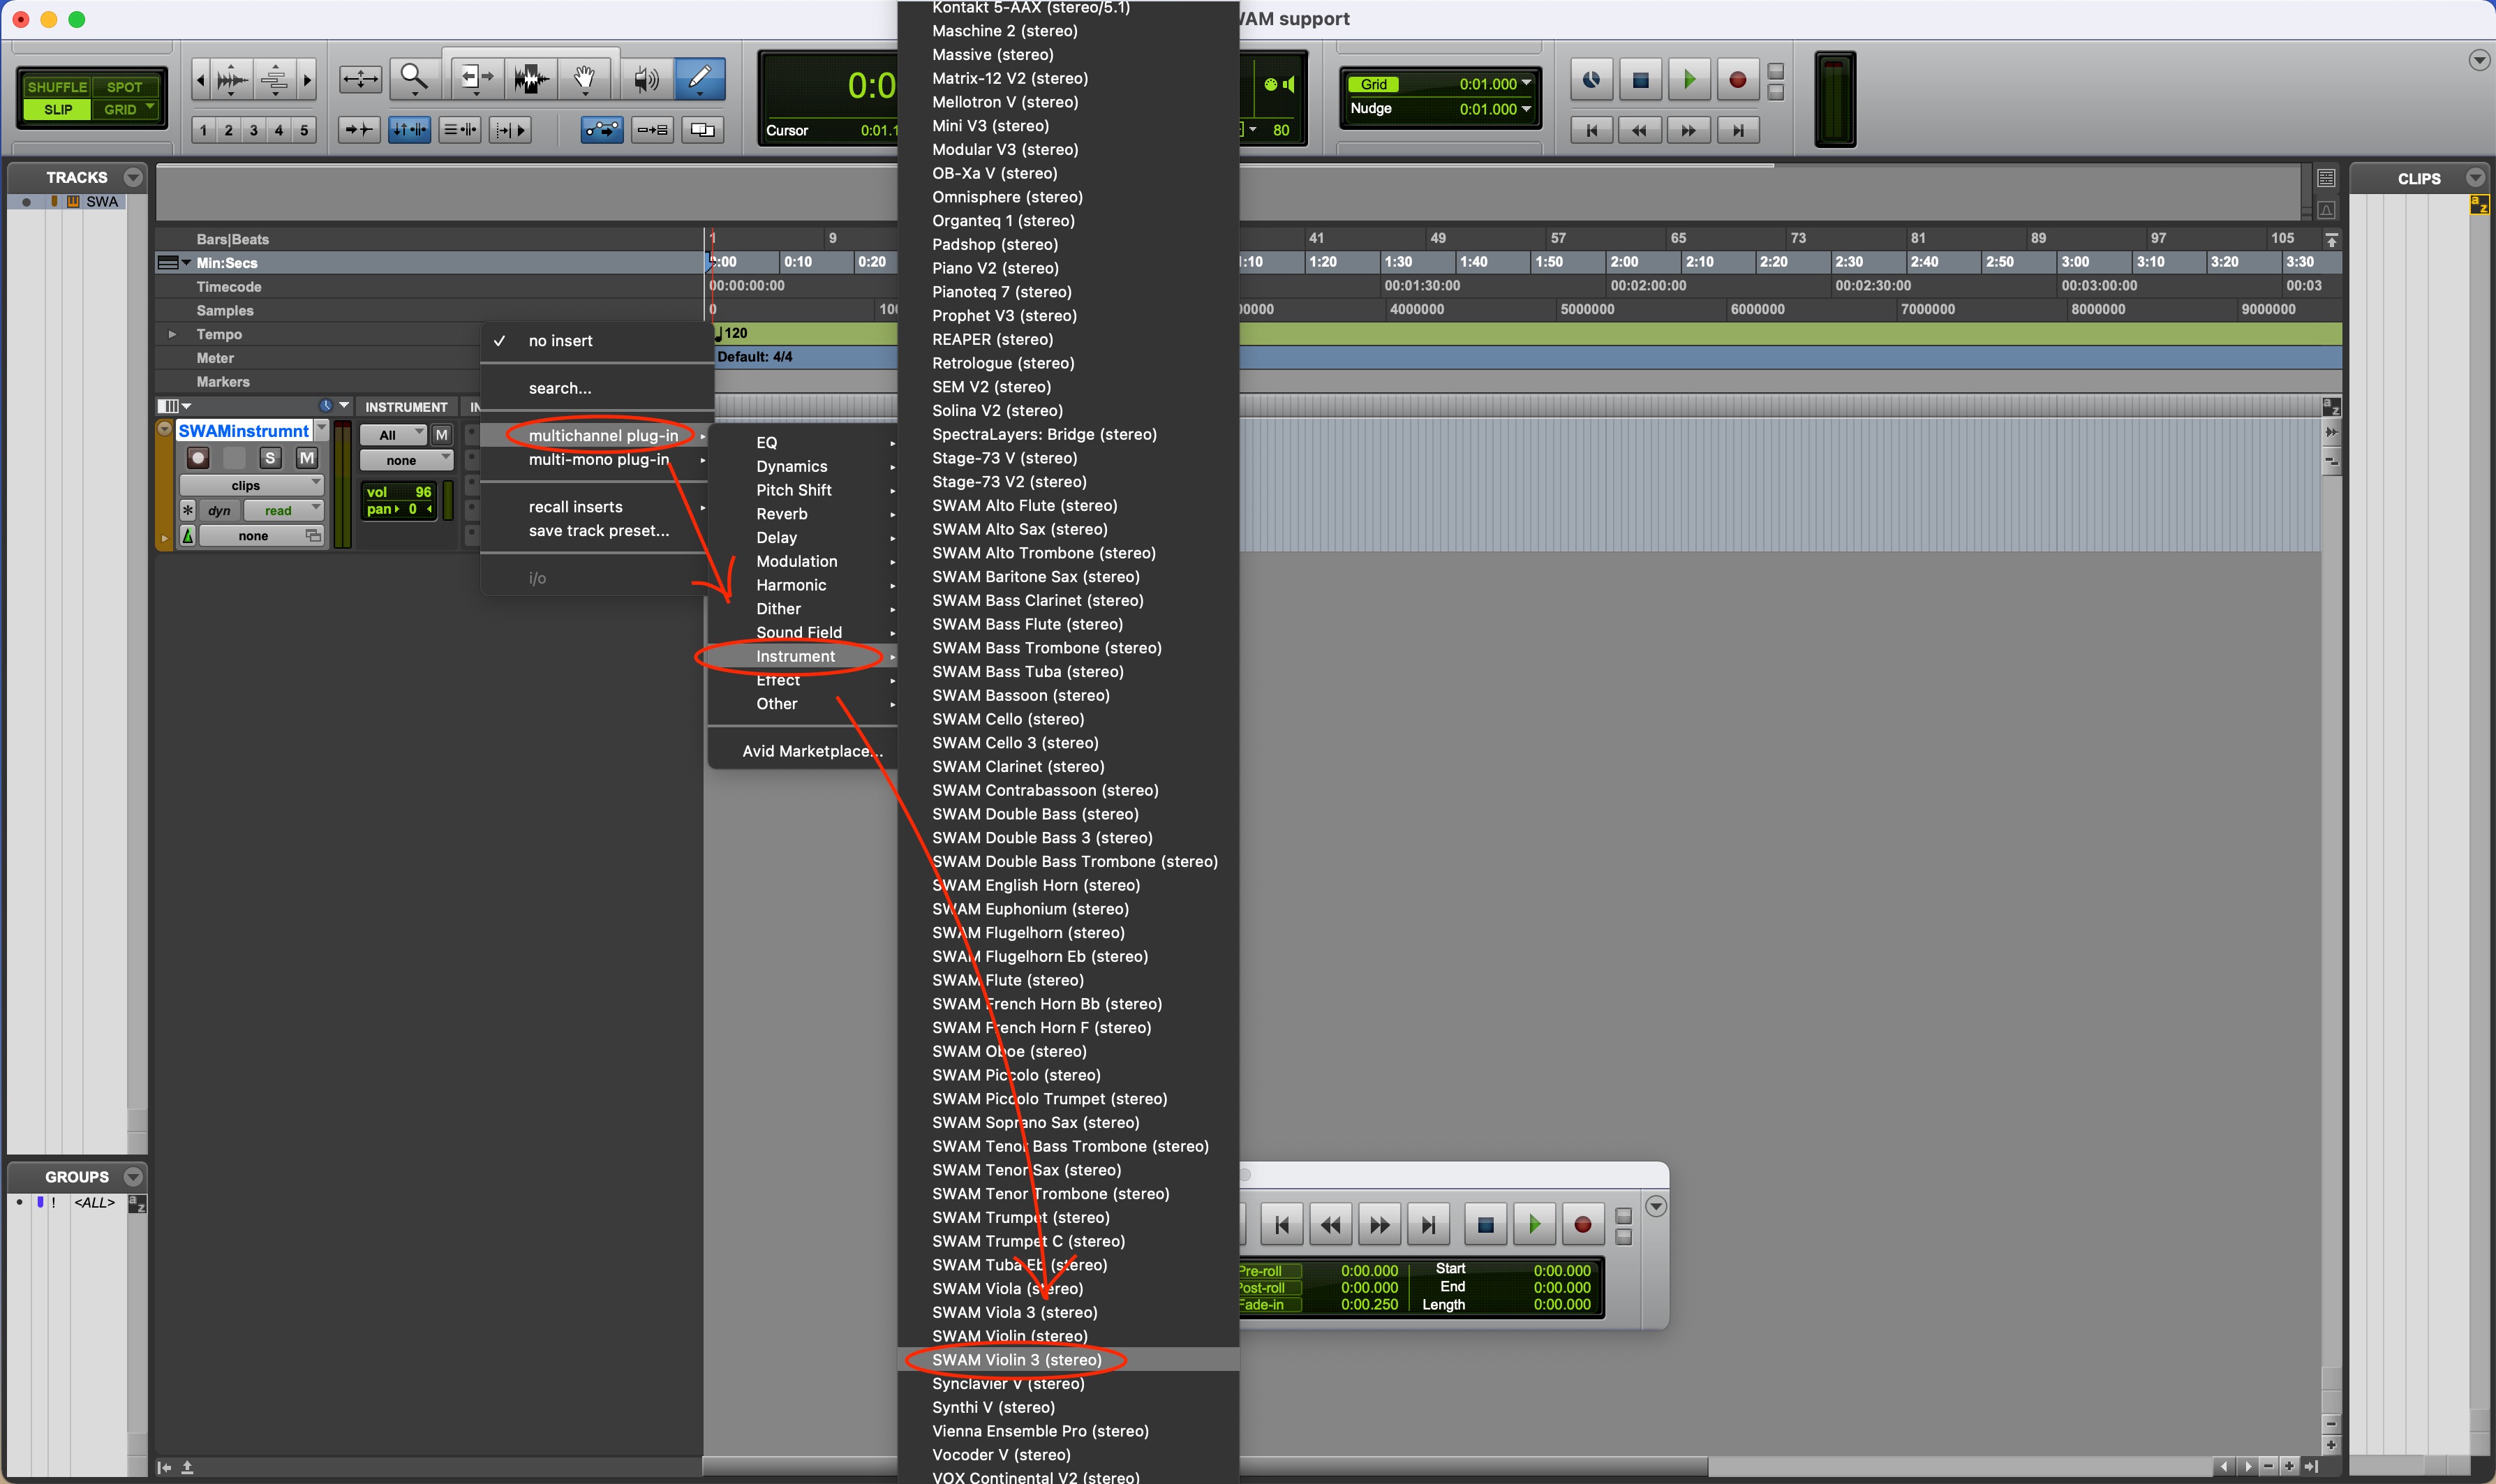This screenshot has height=1484, width=2496.
Task: Click the search... insert option
Action: click(x=560, y=388)
